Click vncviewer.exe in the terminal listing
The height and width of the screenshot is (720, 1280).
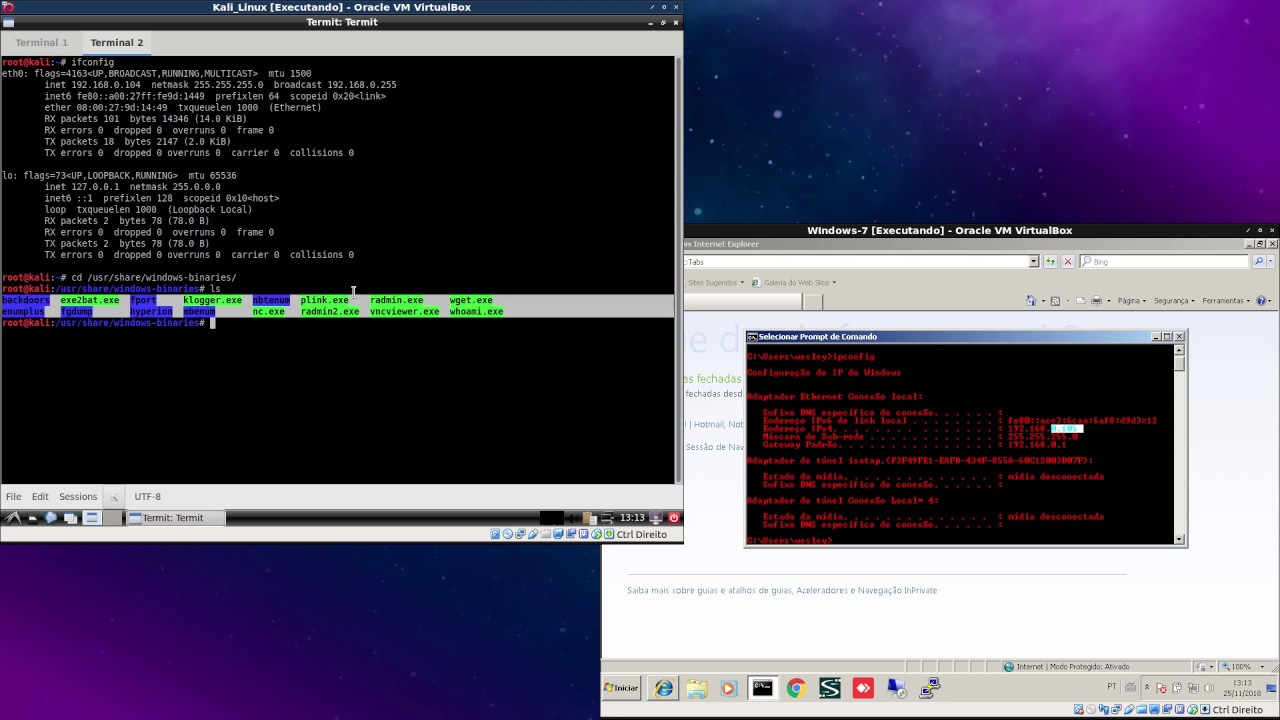coord(404,311)
